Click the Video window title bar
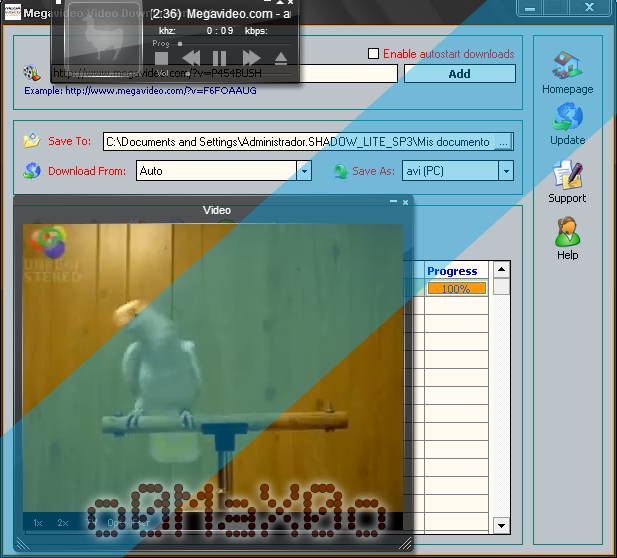This screenshot has height=558, width=617. 212,209
